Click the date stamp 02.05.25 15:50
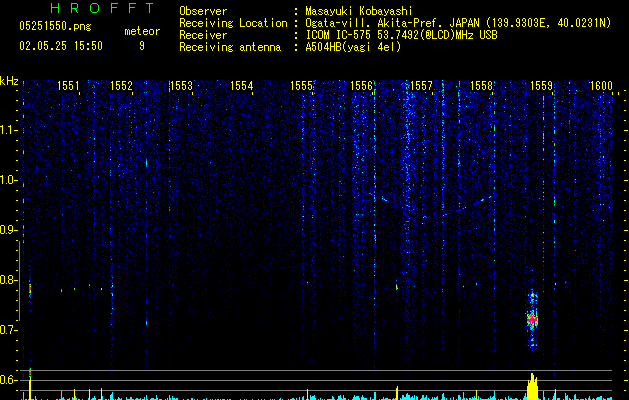This screenshot has width=629, height=400. pyautogui.click(x=61, y=46)
